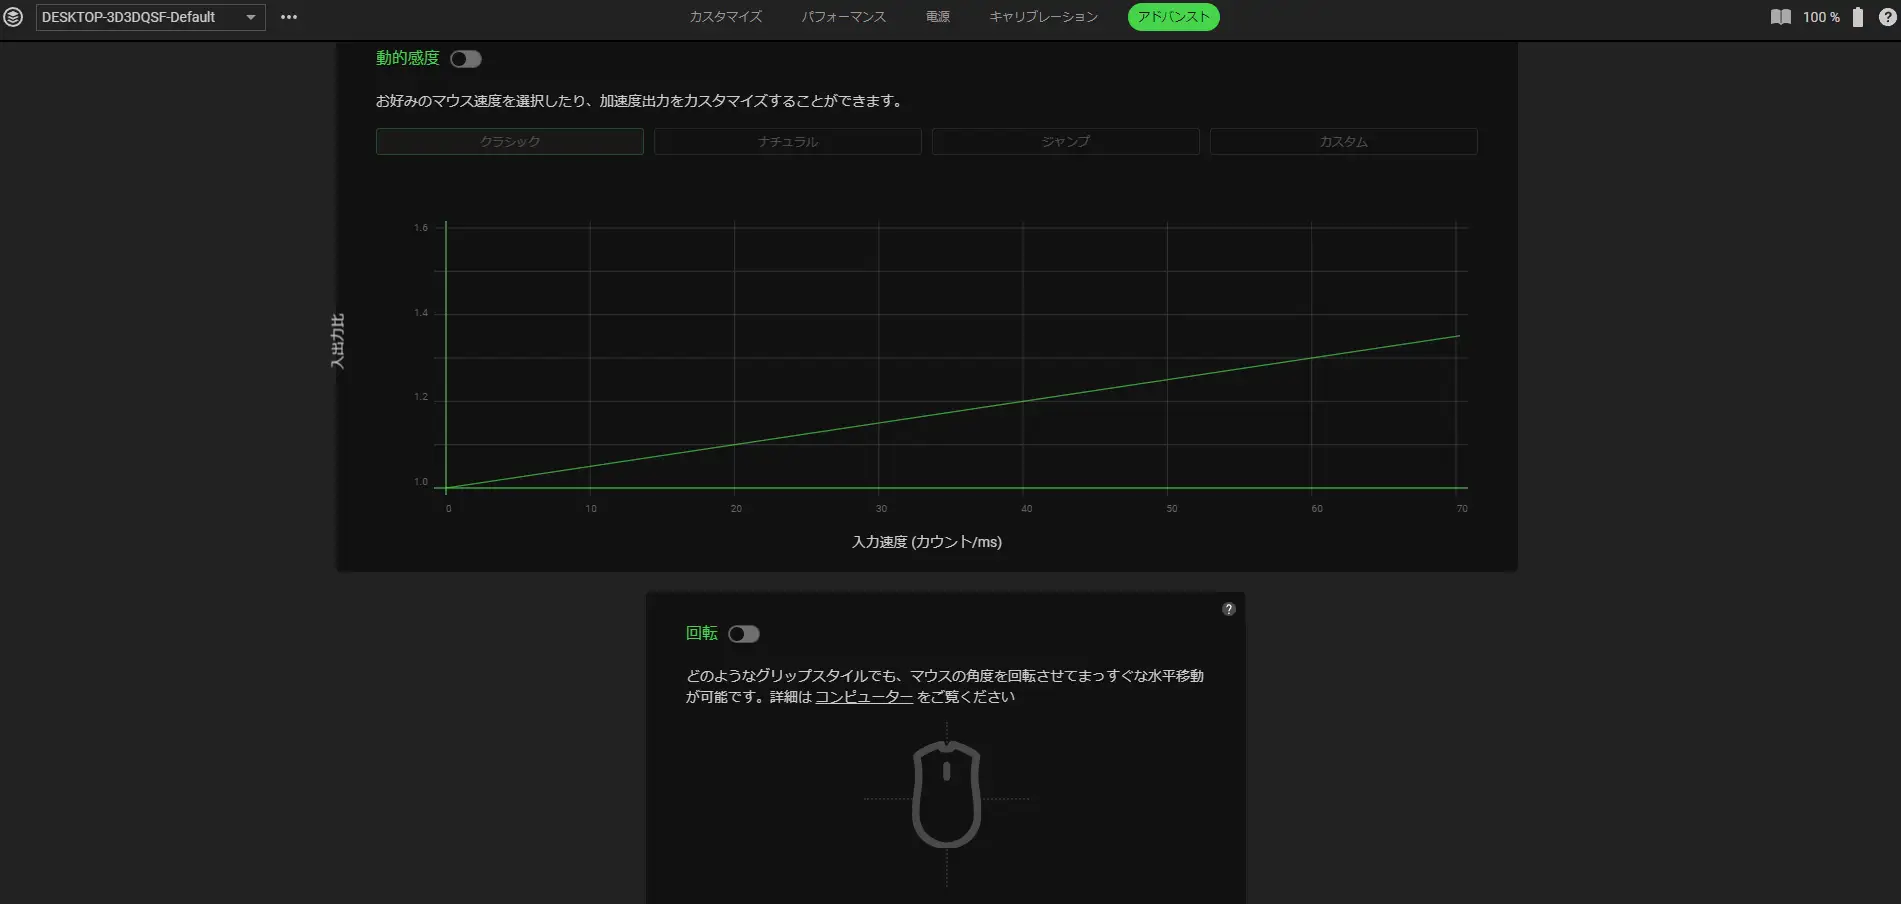Switch to the カスタマイズ tab
Screen dimensions: 1901x904
click(725, 17)
